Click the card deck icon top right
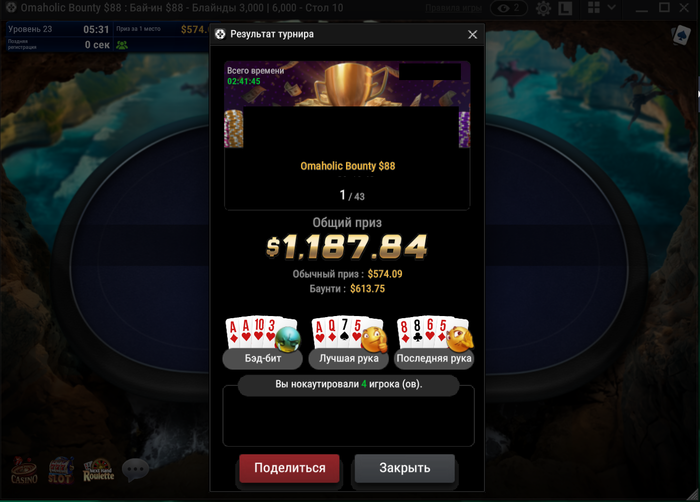700x502 pixels. (681, 35)
